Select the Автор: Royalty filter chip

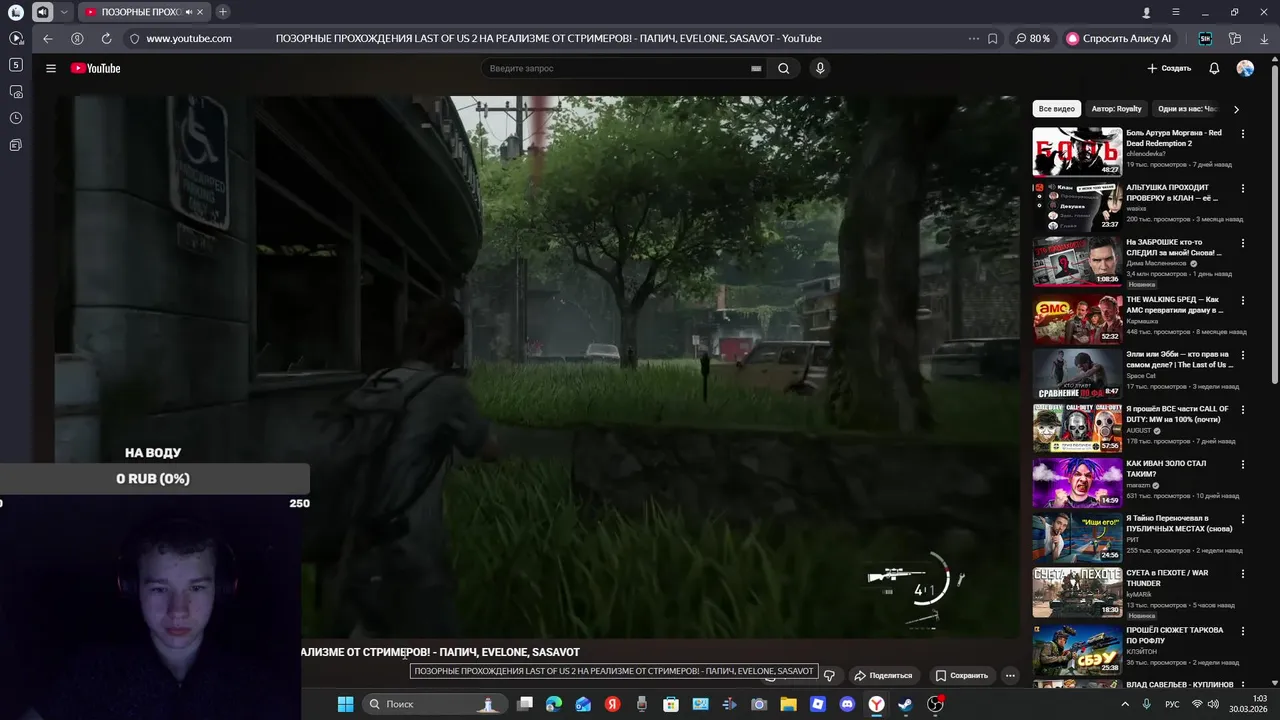coord(1116,109)
